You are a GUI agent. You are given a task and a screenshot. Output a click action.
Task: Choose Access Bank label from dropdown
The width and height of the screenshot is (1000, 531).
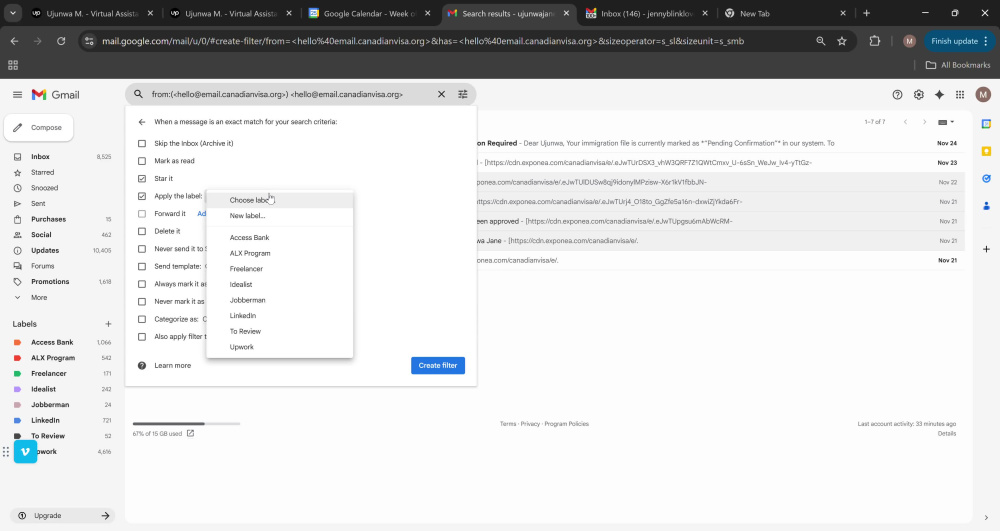[279, 237]
